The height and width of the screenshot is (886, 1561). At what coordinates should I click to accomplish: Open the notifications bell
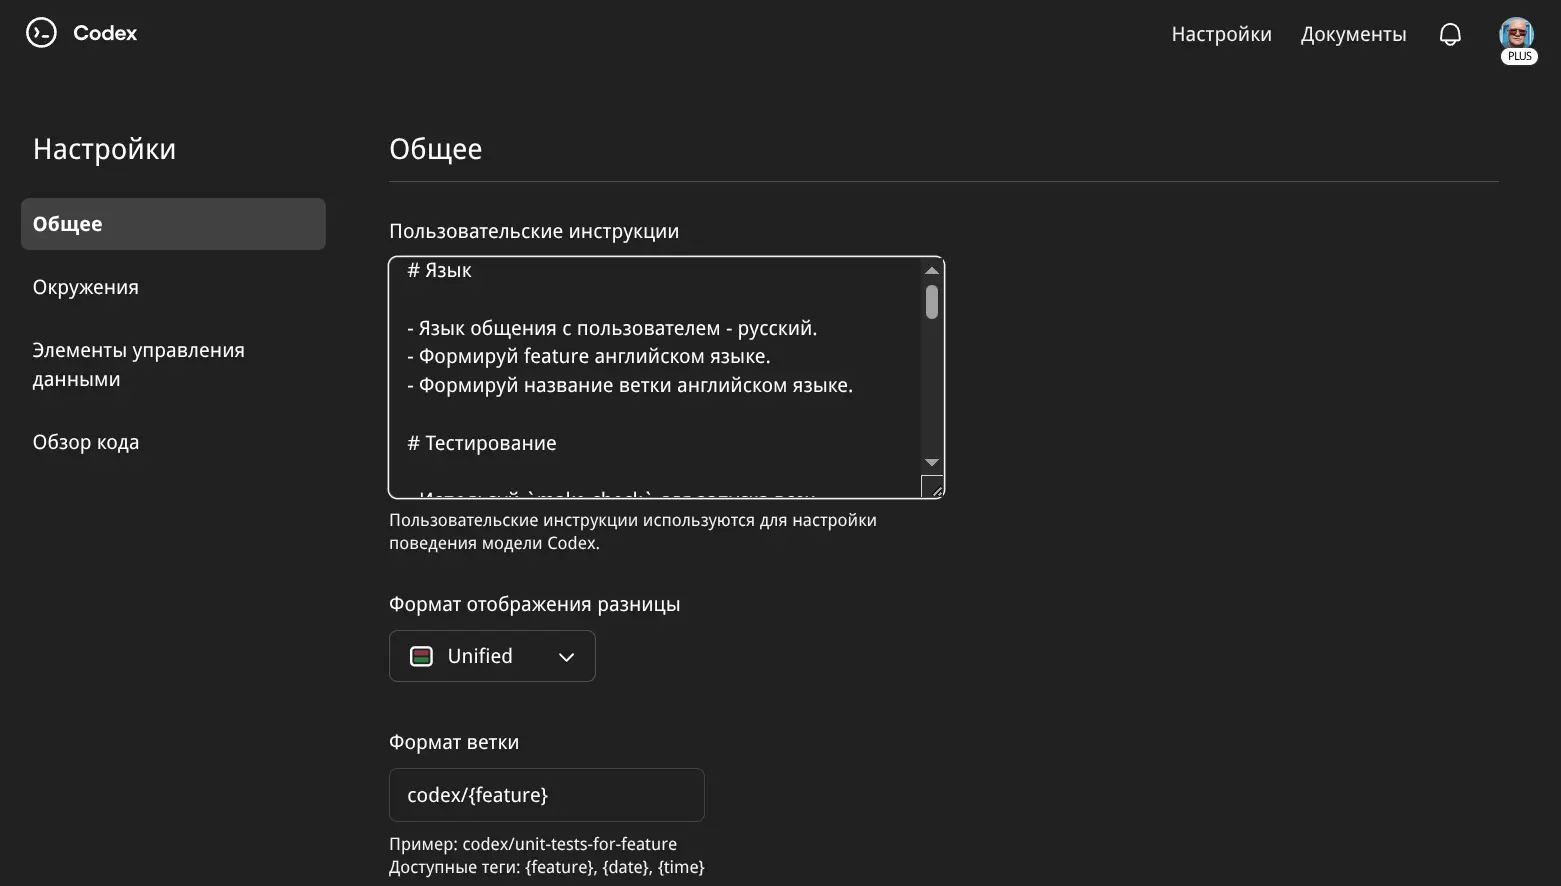[x=1449, y=35]
